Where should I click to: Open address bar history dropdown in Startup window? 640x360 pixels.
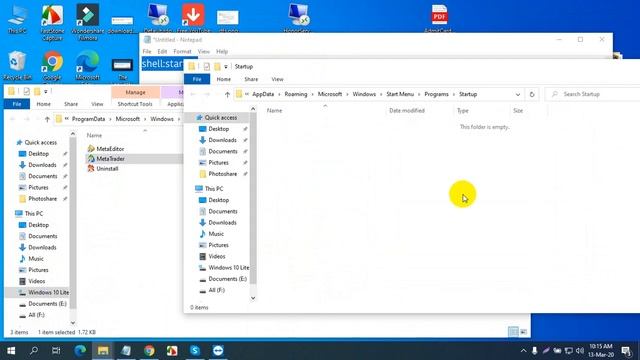coord(518,94)
